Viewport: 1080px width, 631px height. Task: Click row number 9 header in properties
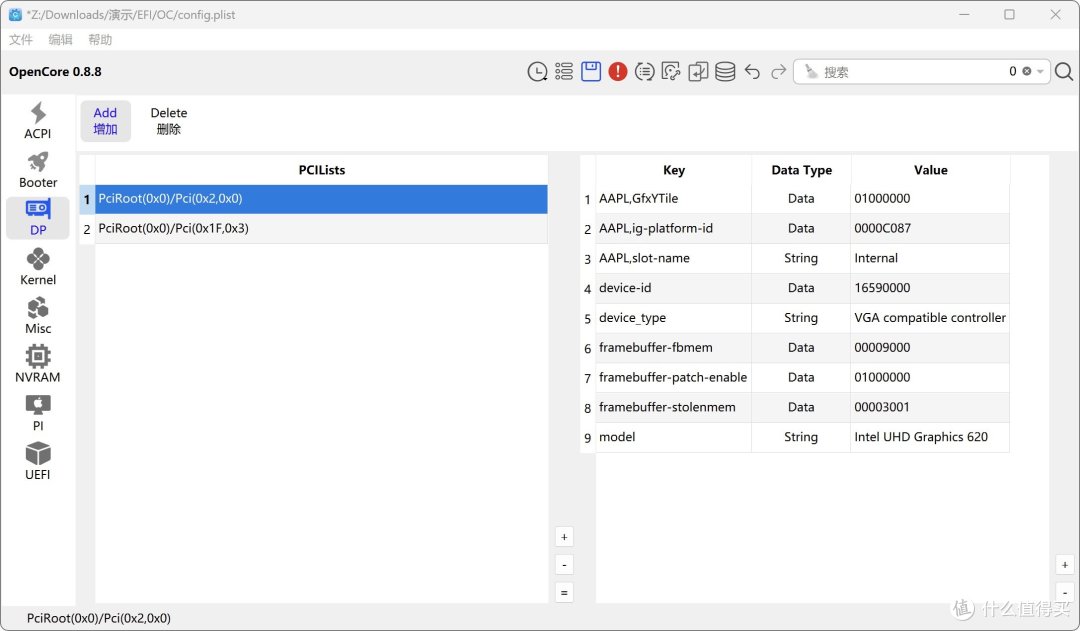click(588, 438)
